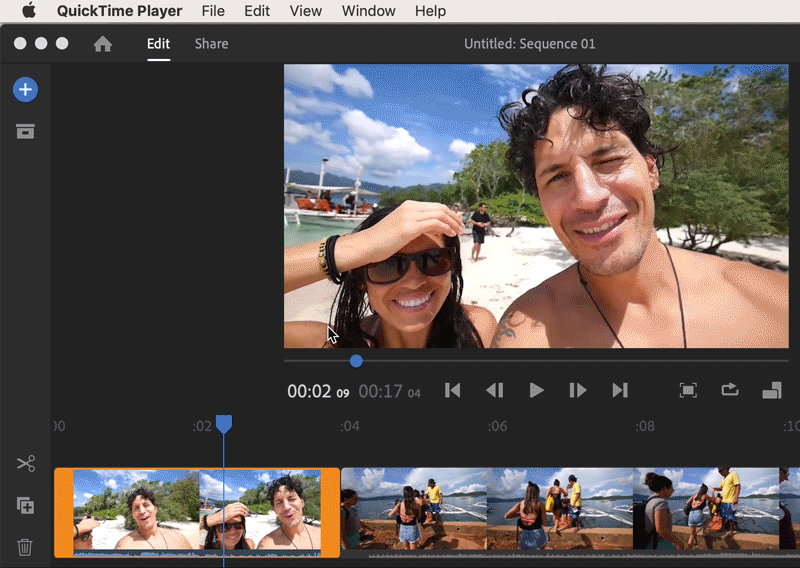The image size is (800, 568).
Task: Step back one frame
Action: pyautogui.click(x=494, y=391)
